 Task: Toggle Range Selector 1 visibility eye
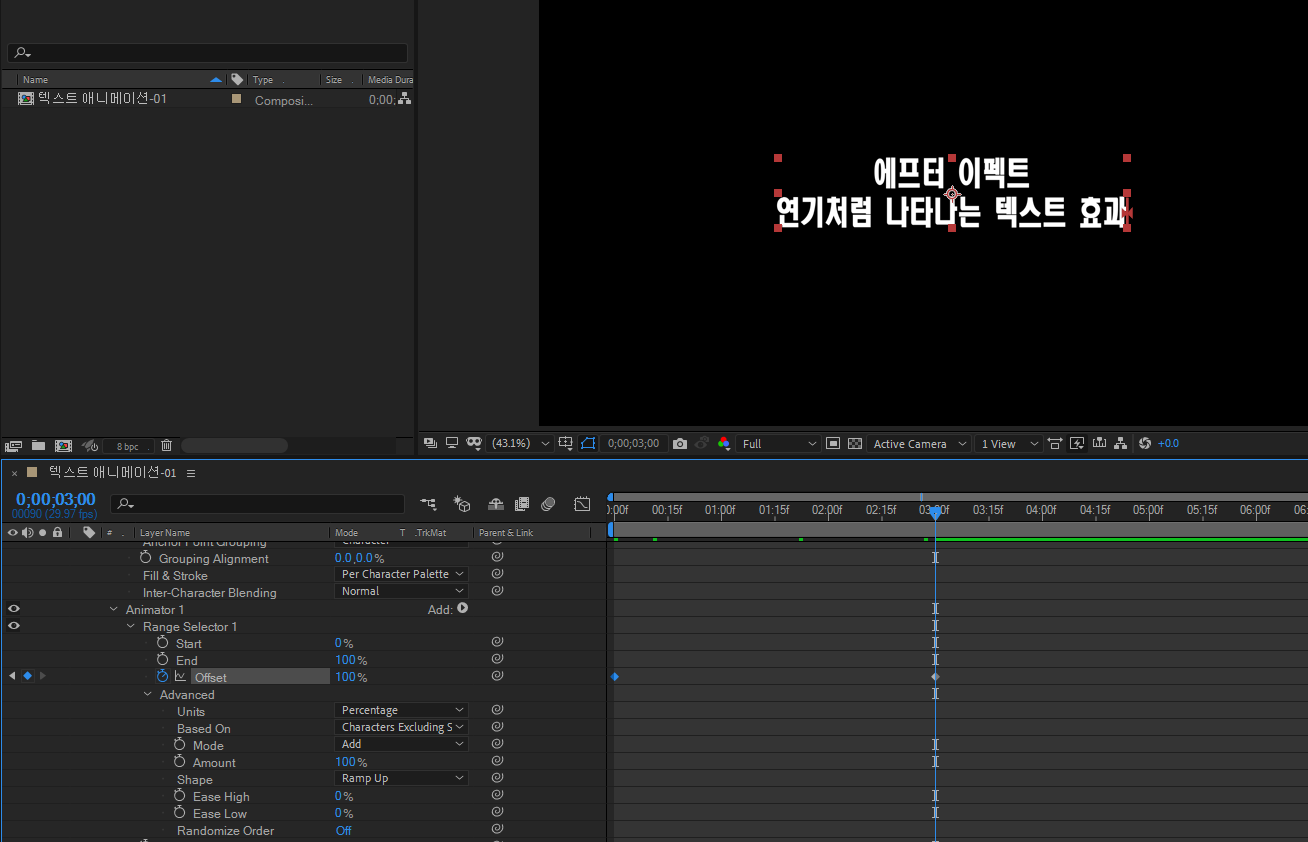click(x=14, y=626)
